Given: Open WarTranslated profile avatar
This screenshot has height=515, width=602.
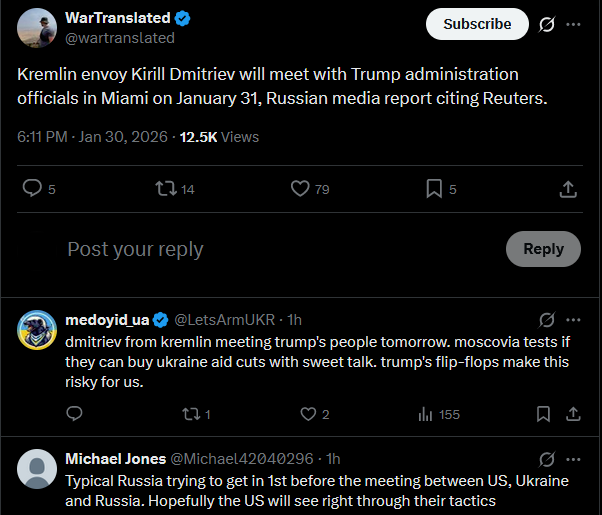Looking at the screenshot, I should pyautogui.click(x=37, y=29).
